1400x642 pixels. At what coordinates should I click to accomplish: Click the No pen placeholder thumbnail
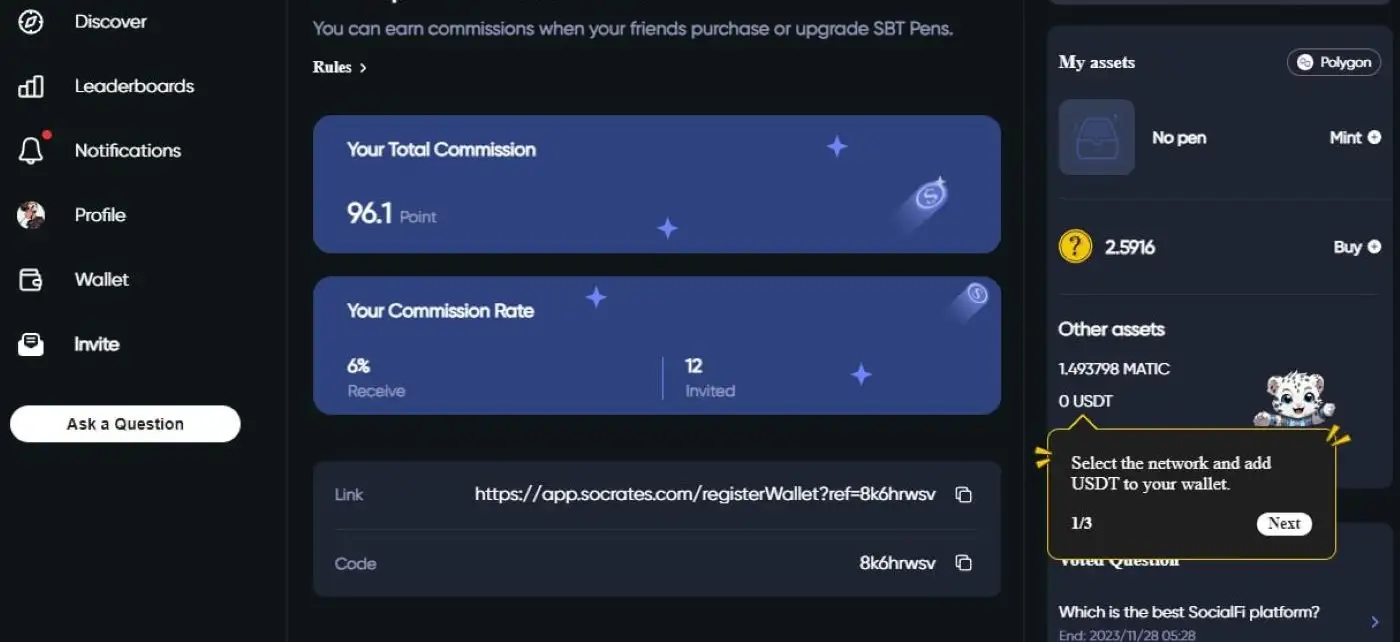(x=1096, y=138)
